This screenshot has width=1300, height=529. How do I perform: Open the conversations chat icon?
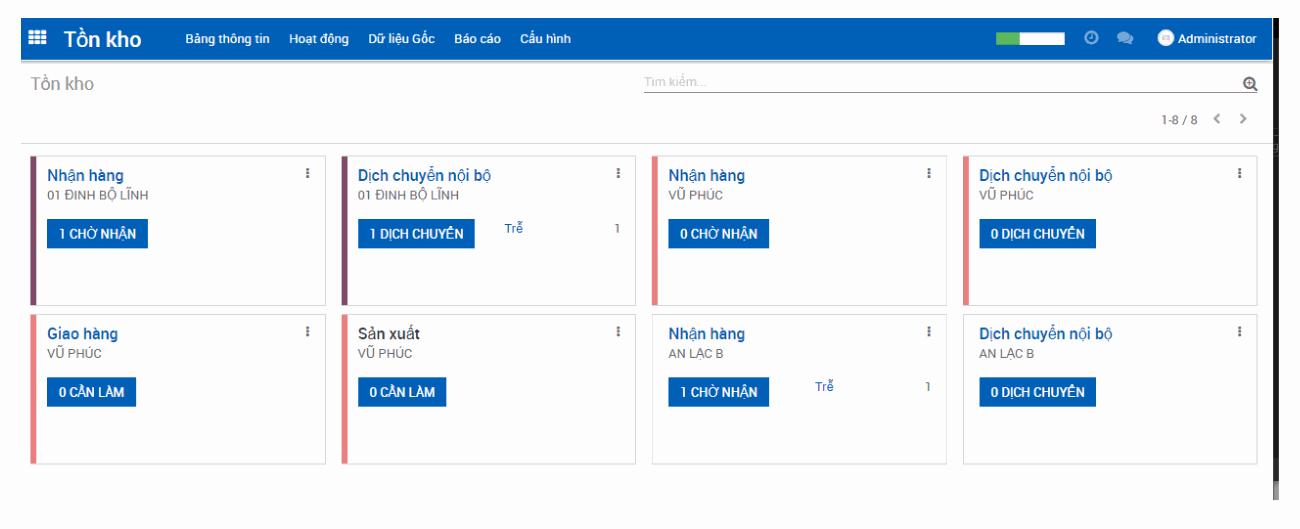click(x=1125, y=38)
